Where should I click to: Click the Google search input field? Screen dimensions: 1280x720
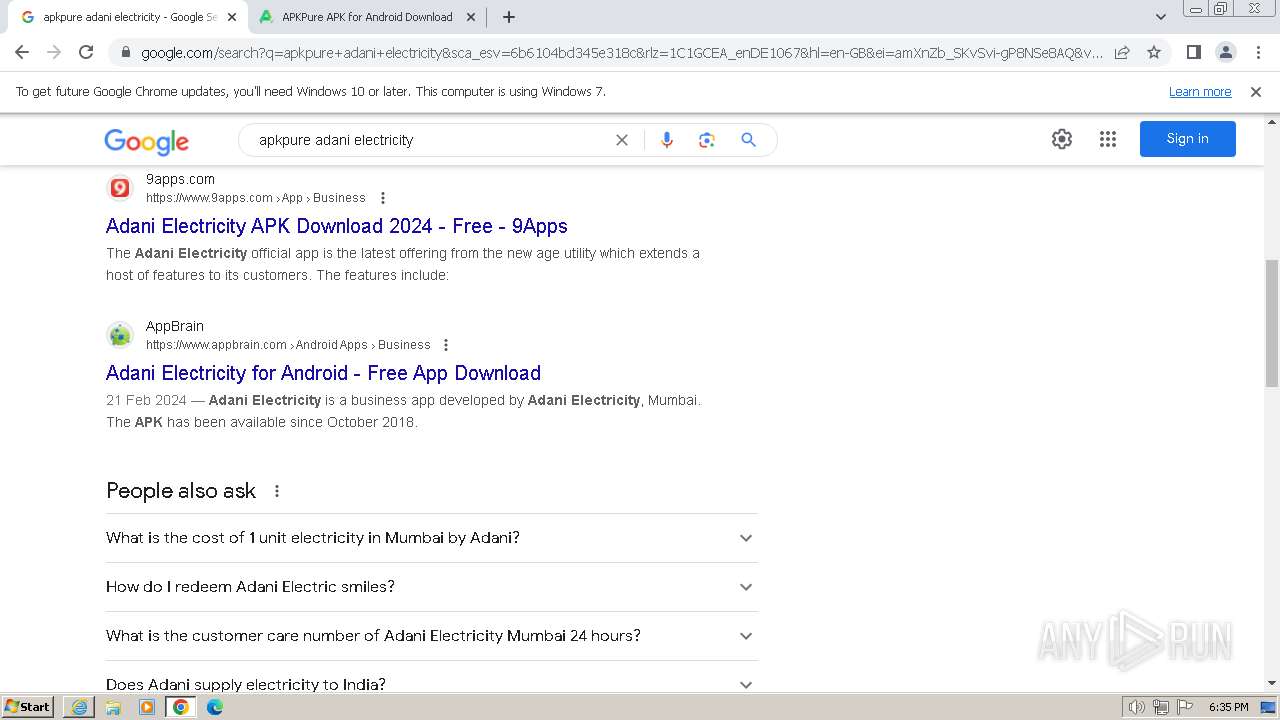[428, 140]
